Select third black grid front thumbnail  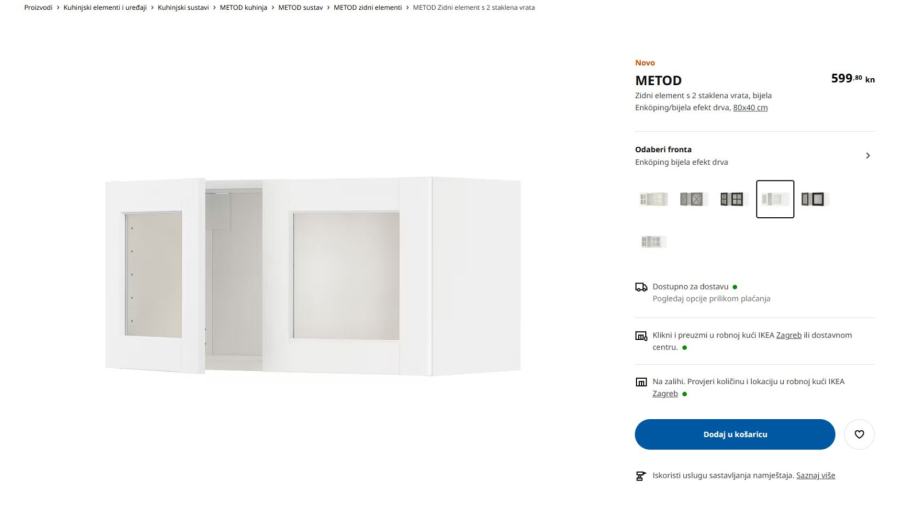tap(731, 199)
